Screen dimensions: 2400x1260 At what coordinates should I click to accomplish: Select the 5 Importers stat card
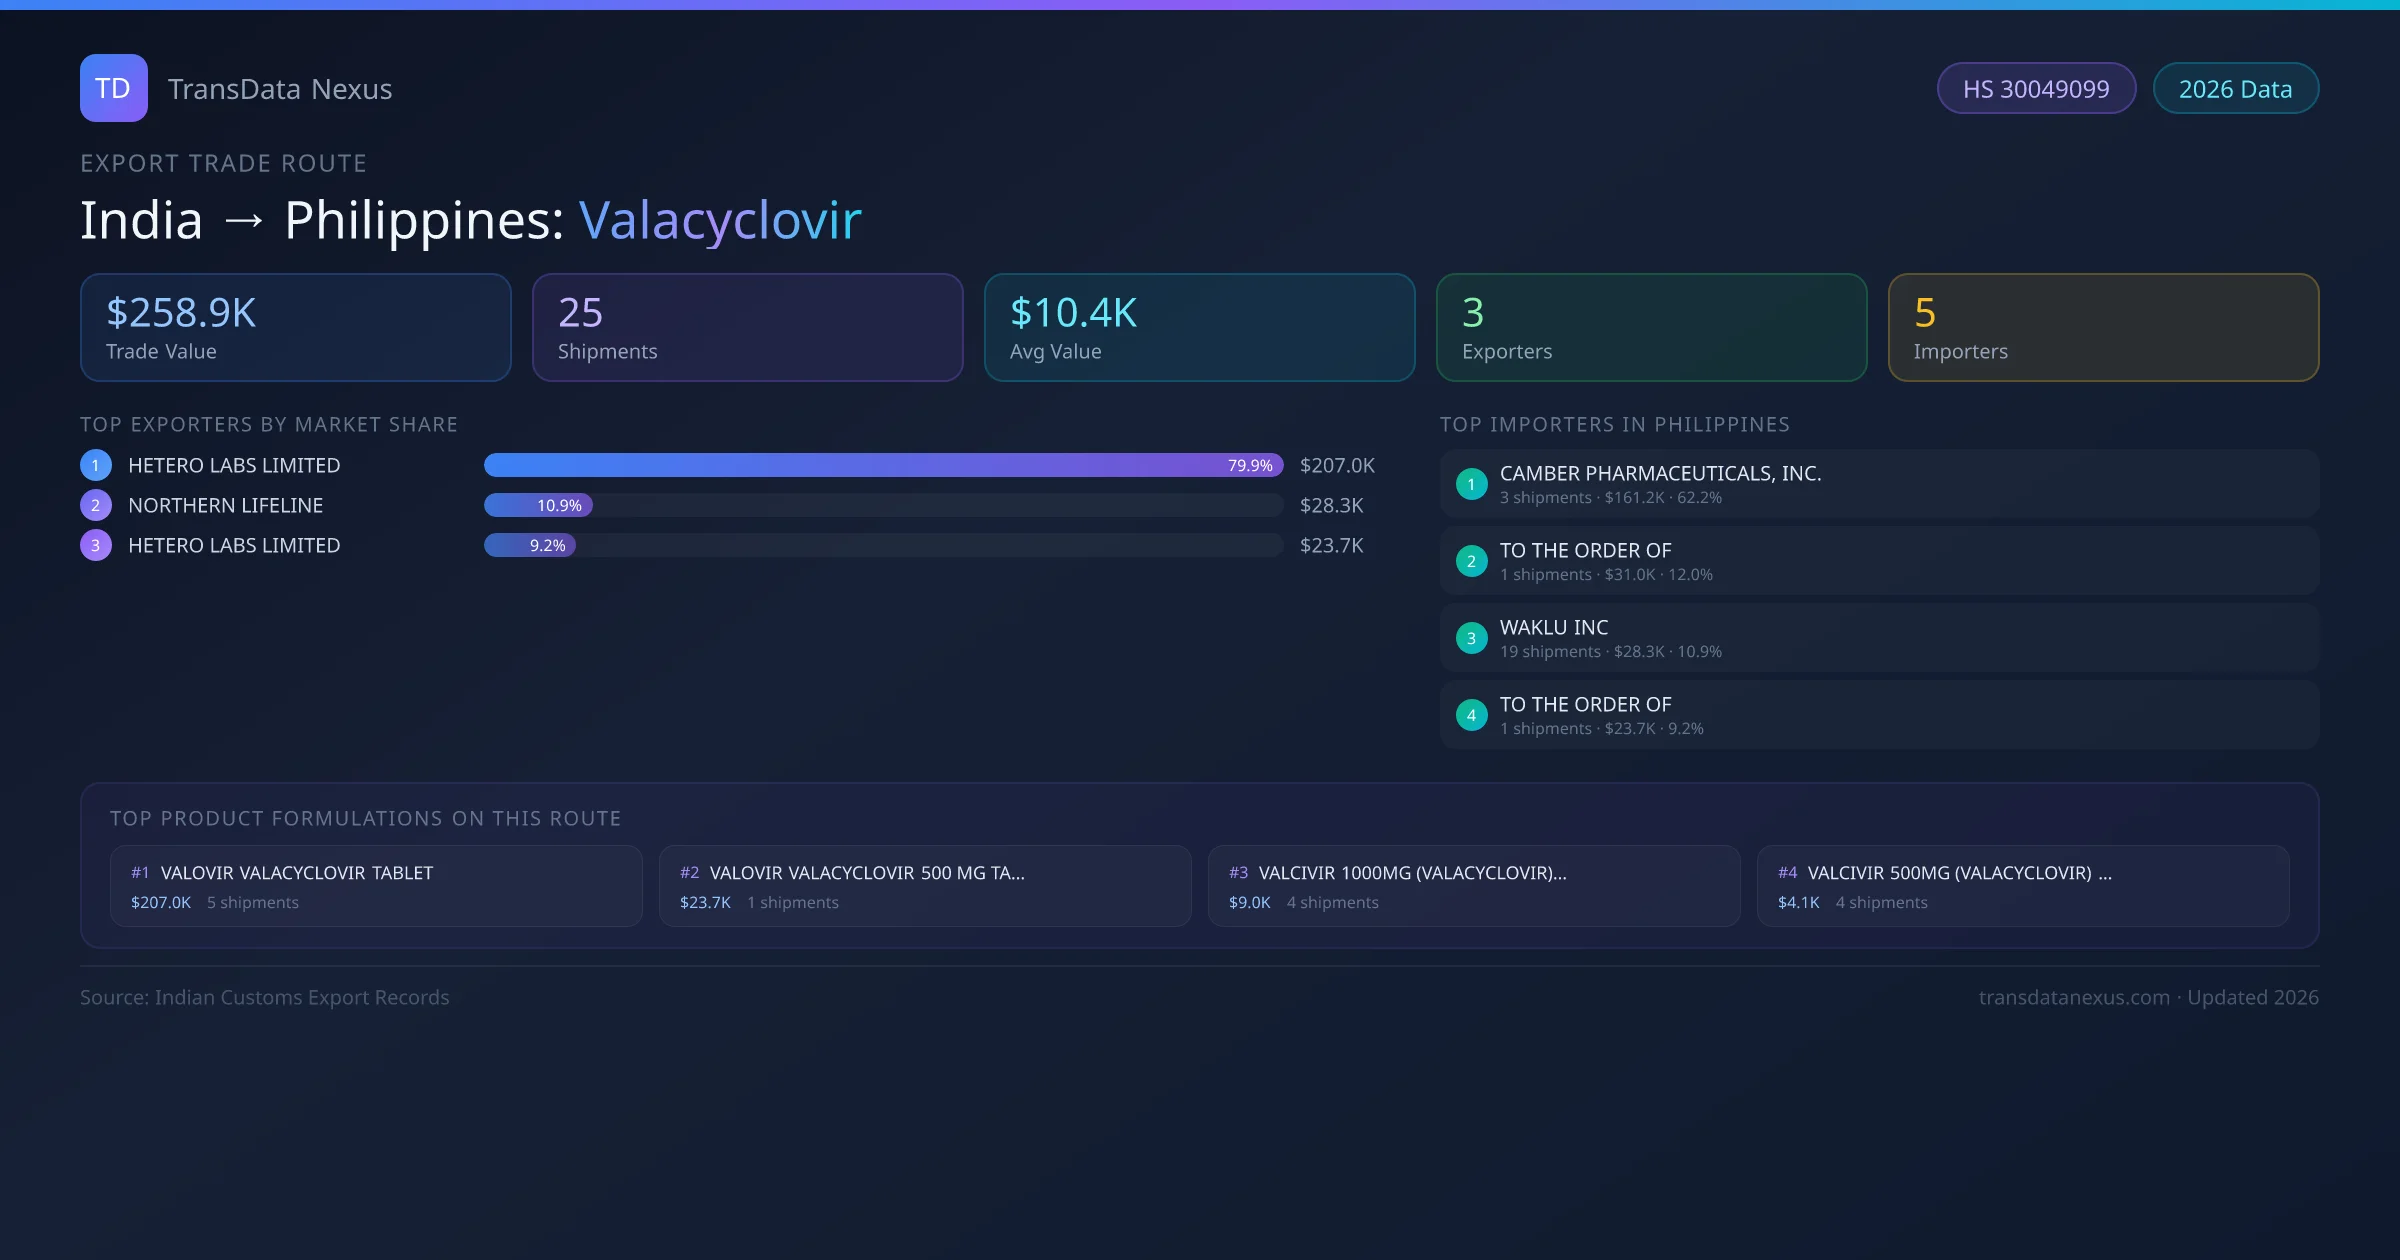click(2103, 328)
